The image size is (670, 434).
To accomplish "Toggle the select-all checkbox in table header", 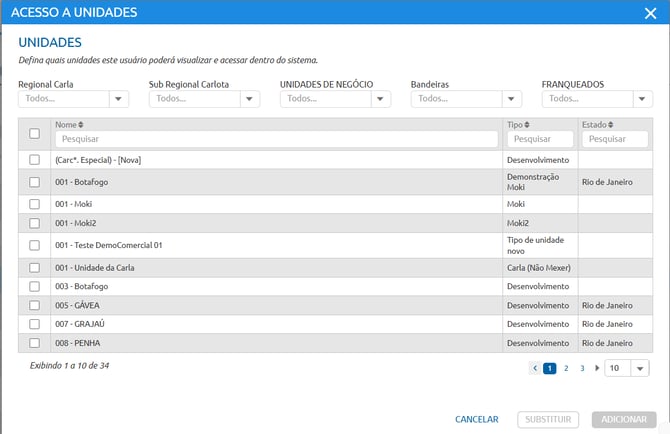I will (x=35, y=133).
